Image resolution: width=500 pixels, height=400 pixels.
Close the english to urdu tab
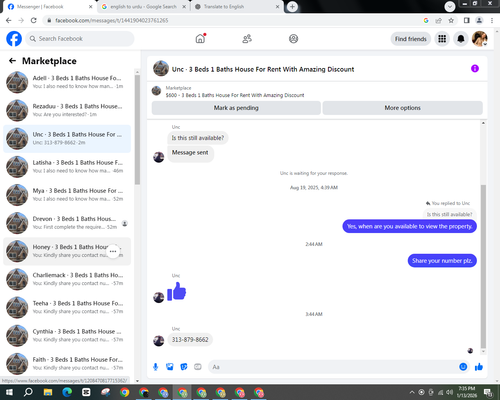[x=184, y=7]
